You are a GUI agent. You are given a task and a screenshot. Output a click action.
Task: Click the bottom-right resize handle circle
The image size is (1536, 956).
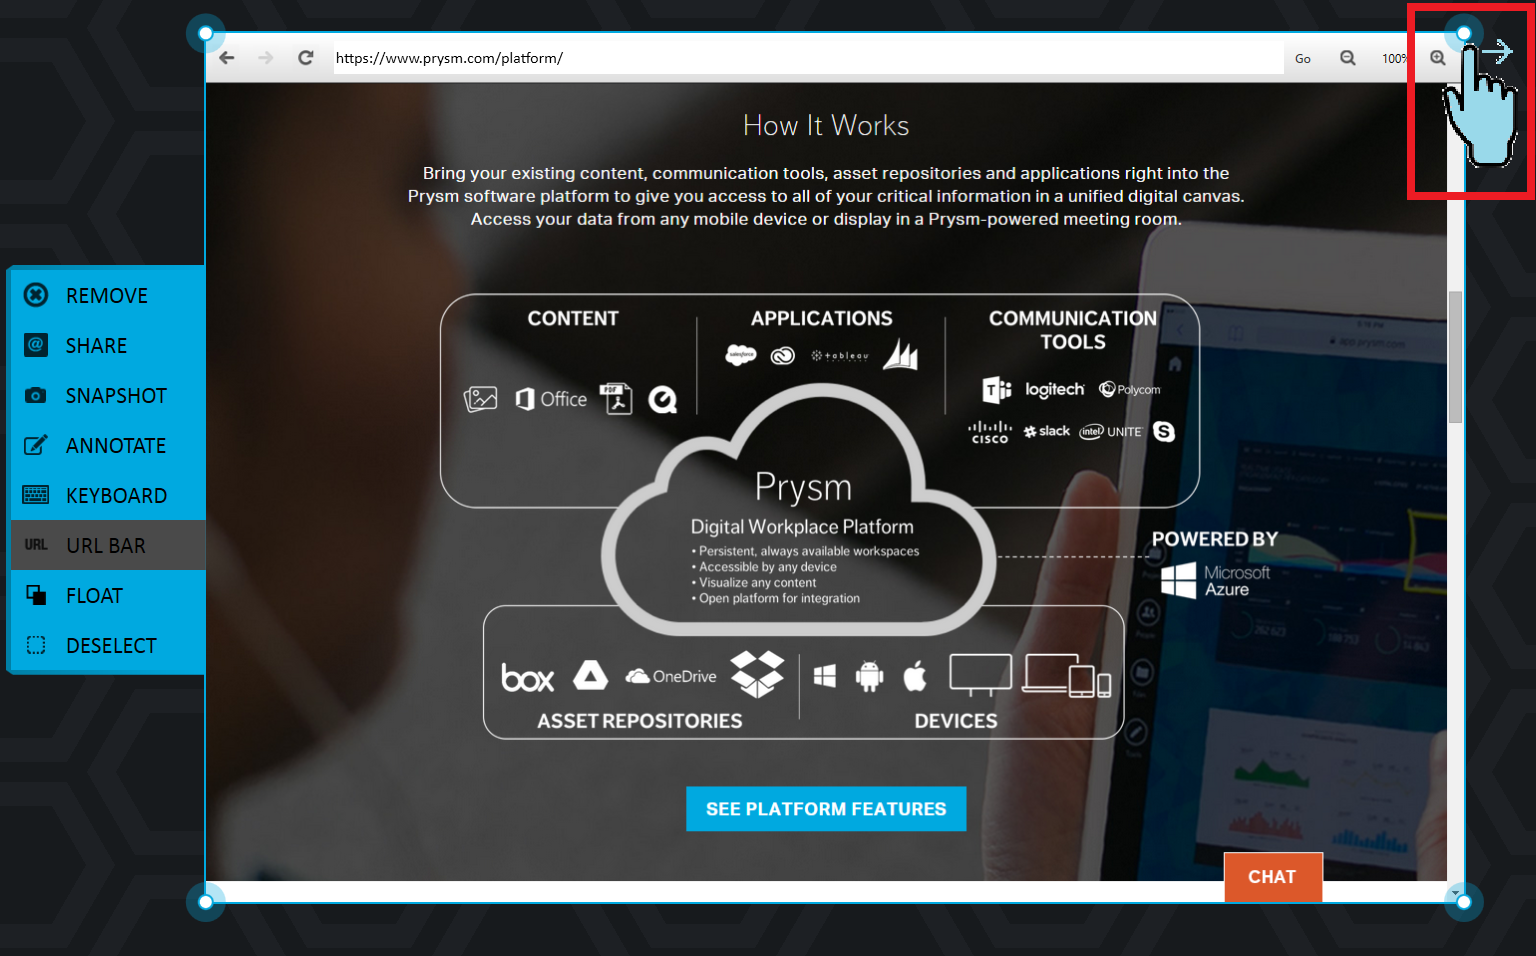point(1464,902)
